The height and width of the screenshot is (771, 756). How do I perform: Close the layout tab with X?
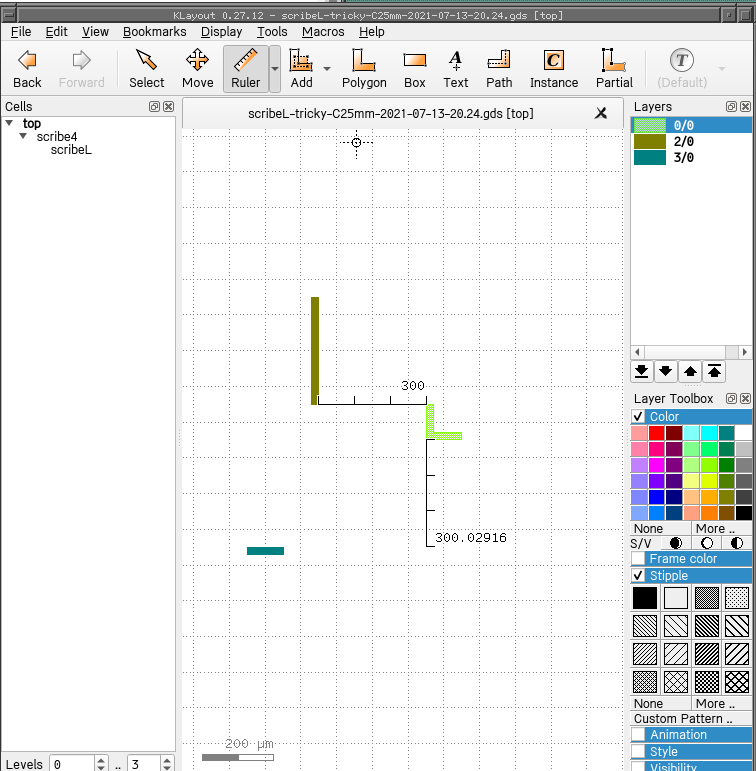click(601, 114)
